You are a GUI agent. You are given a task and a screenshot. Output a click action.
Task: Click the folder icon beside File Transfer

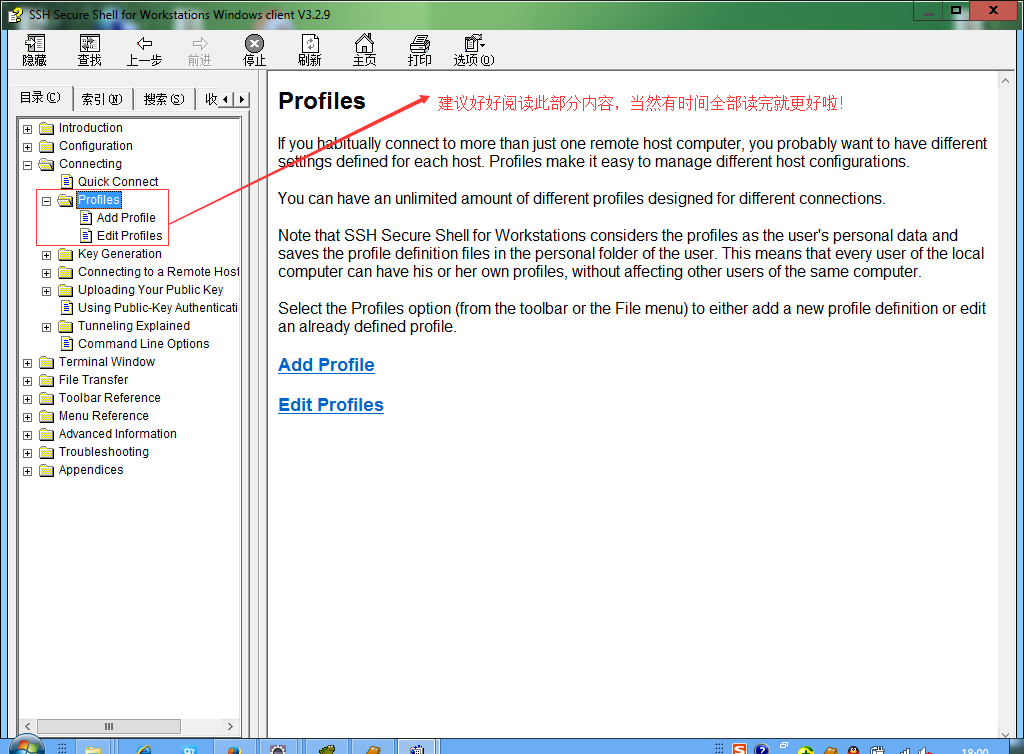[x=46, y=380]
